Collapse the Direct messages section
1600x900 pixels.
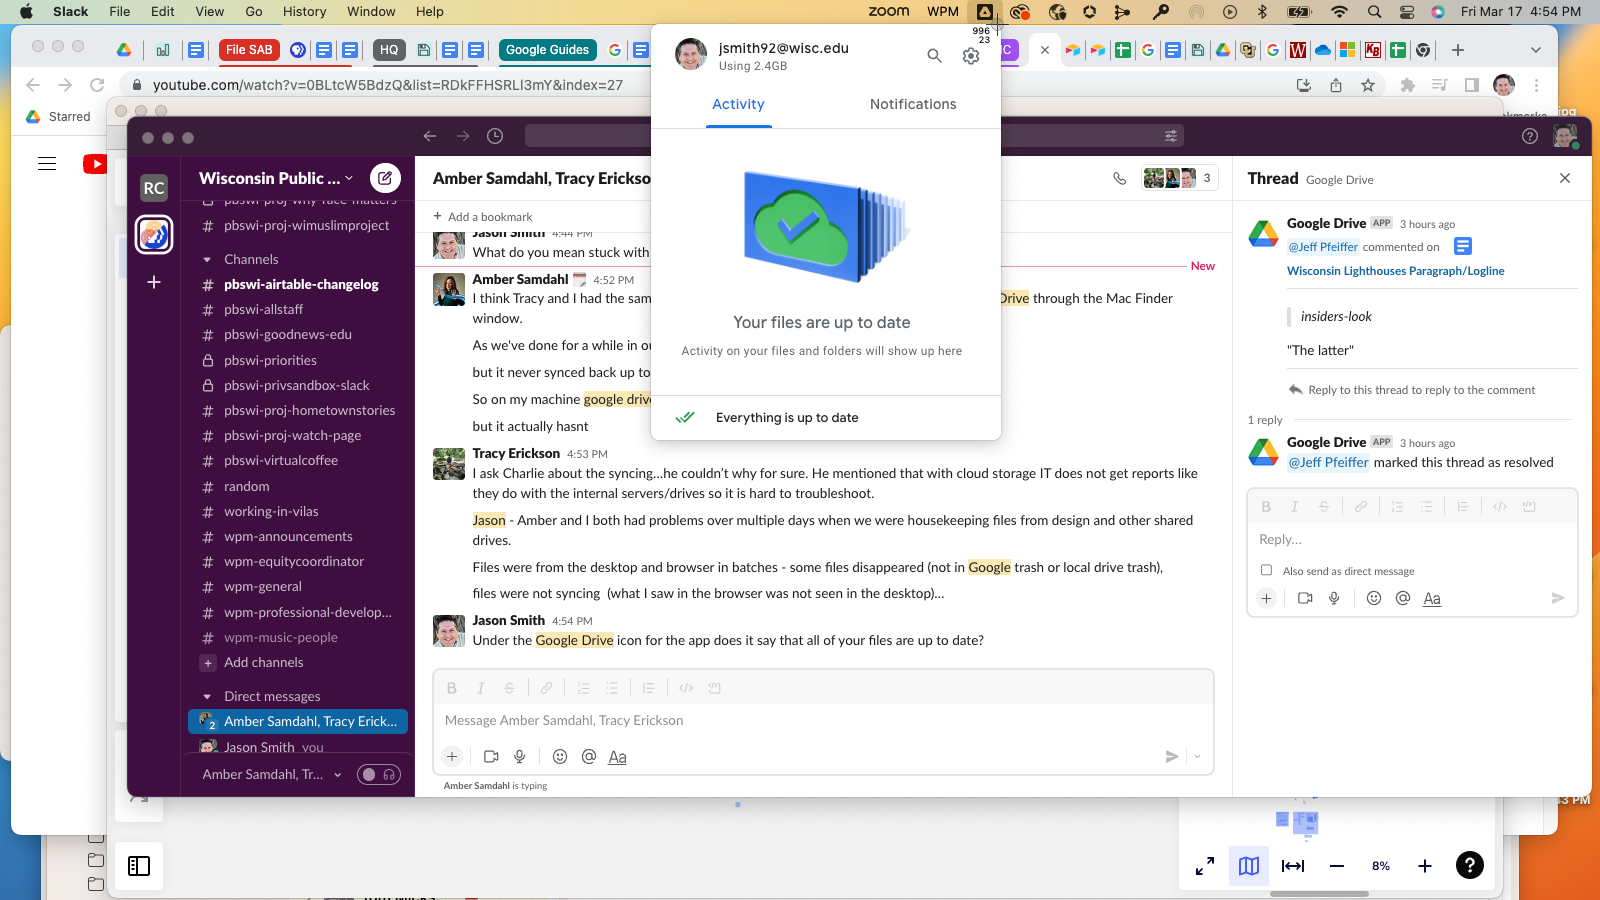207,696
